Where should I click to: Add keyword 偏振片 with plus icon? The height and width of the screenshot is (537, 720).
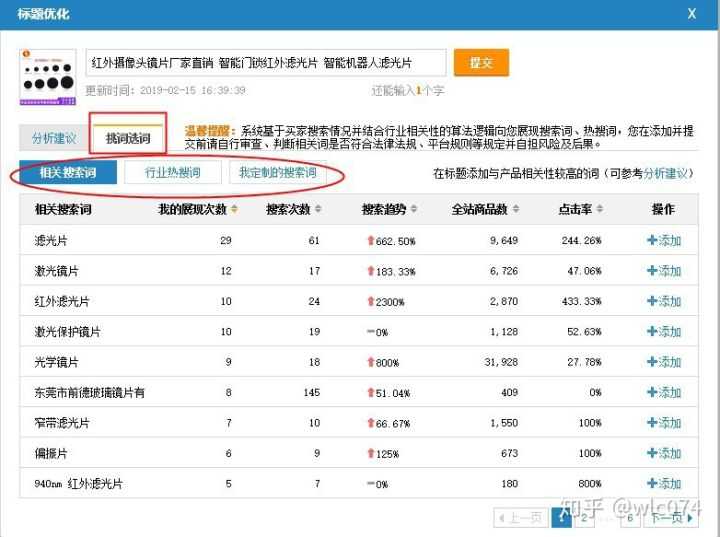(664, 453)
